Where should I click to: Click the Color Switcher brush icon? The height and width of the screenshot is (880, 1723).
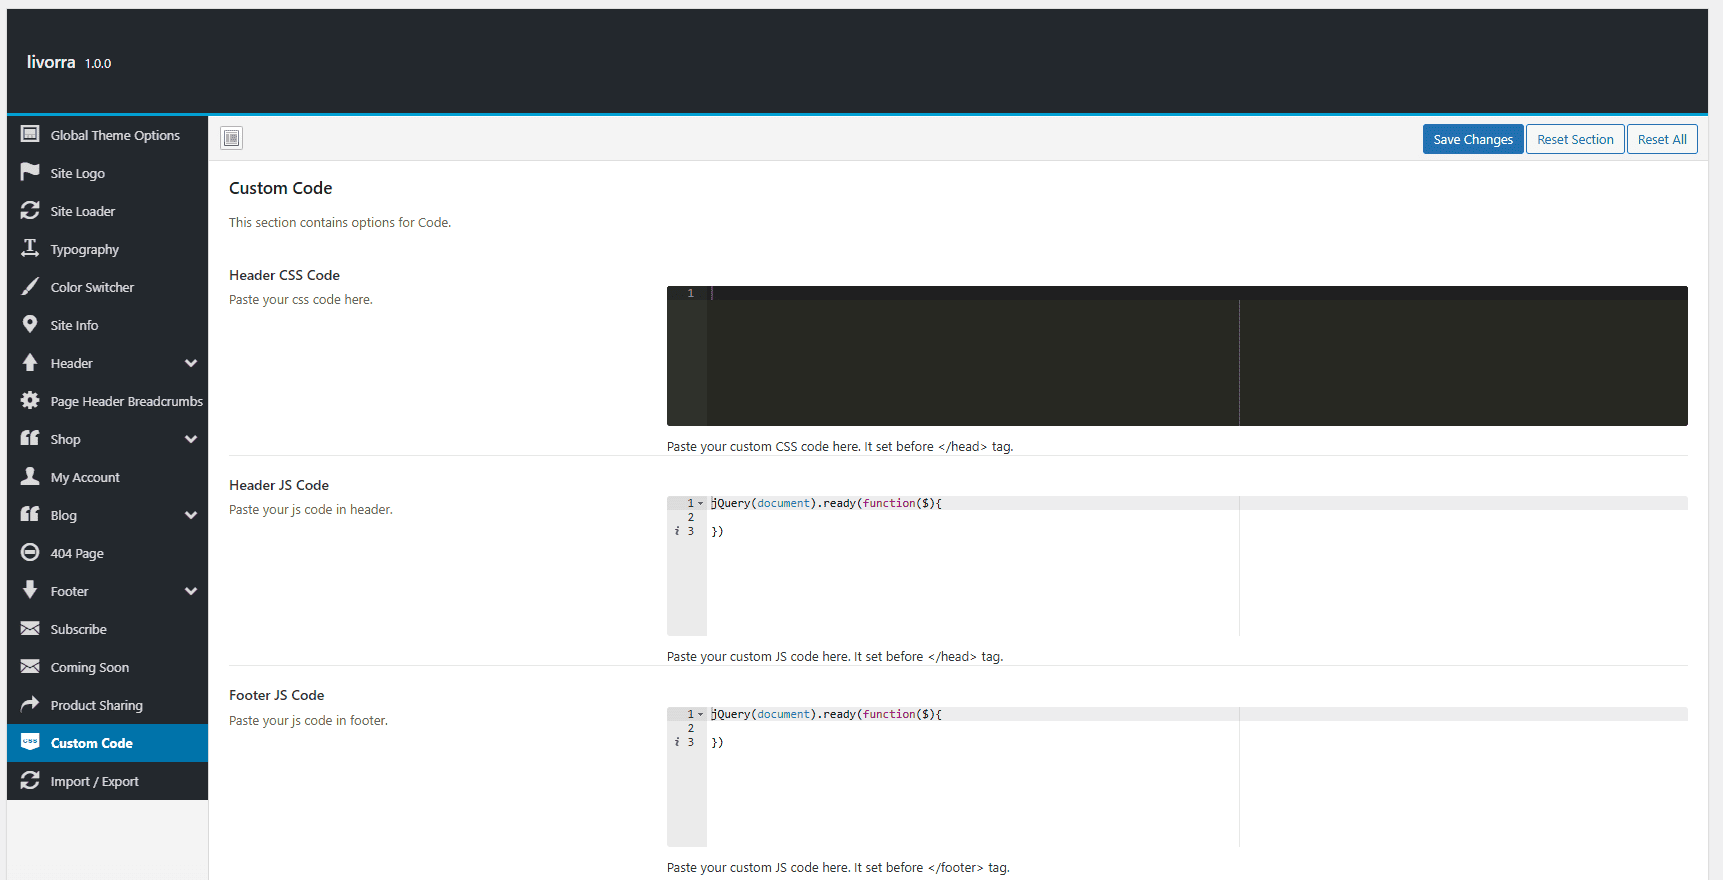coord(30,286)
